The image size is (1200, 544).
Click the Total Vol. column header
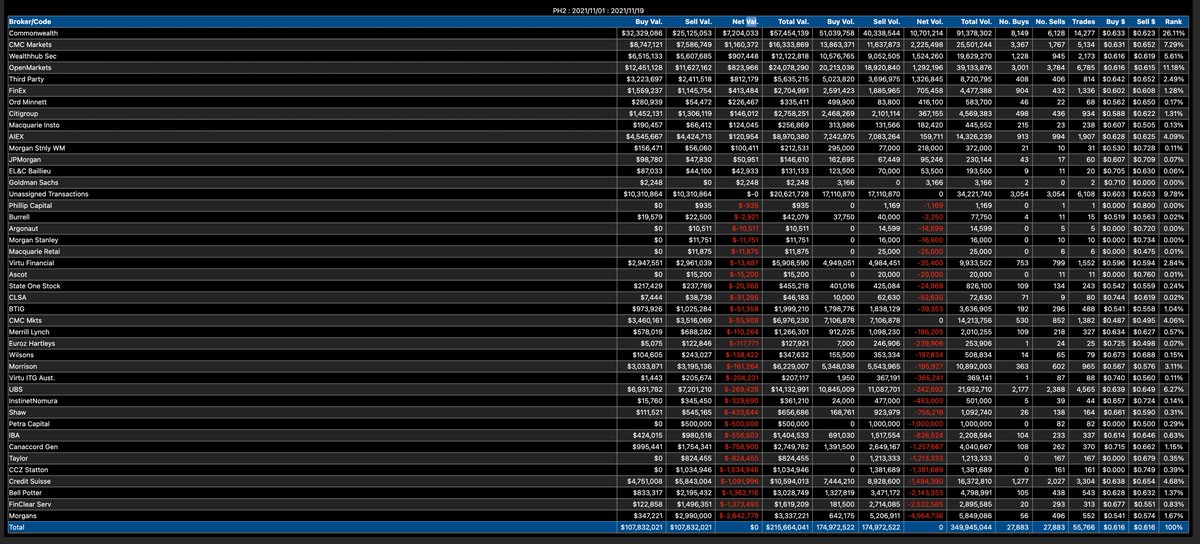click(971, 20)
